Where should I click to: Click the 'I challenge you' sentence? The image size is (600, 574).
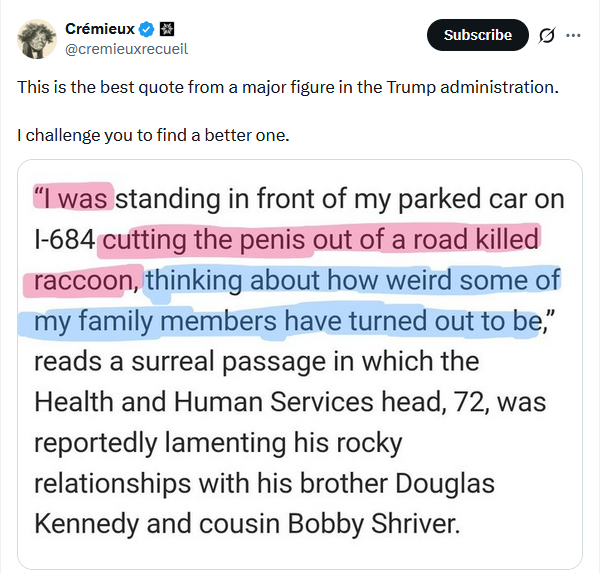click(x=153, y=135)
